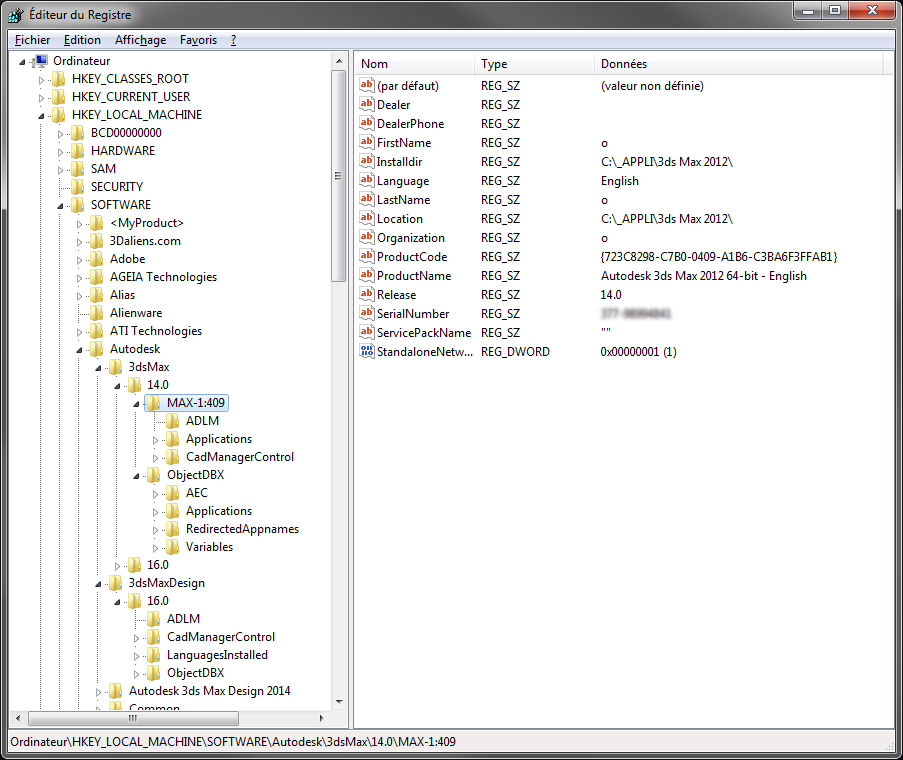Viewport: 903px width, 760px height.
Task: Click the HKEY_CLASSES_ROOT folder icon
Action: click(x=59, y=79)
